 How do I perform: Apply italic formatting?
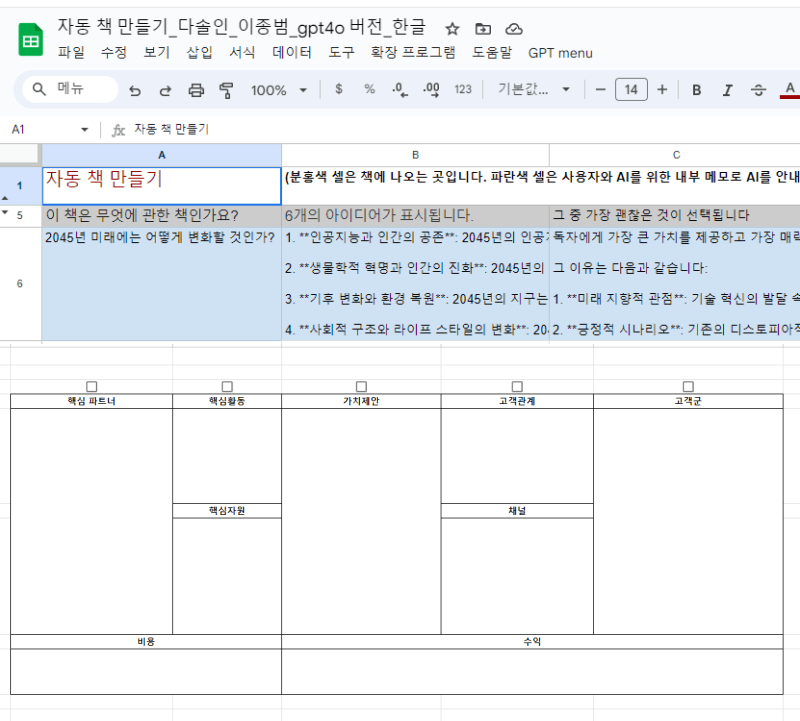728,90
